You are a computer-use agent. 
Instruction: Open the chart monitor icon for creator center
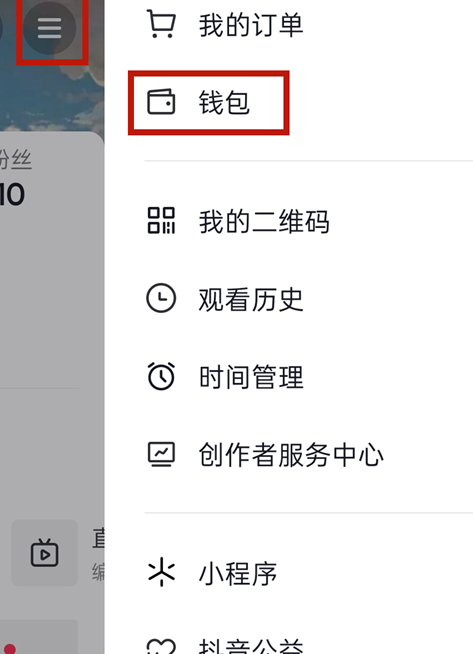pos(161,454)
